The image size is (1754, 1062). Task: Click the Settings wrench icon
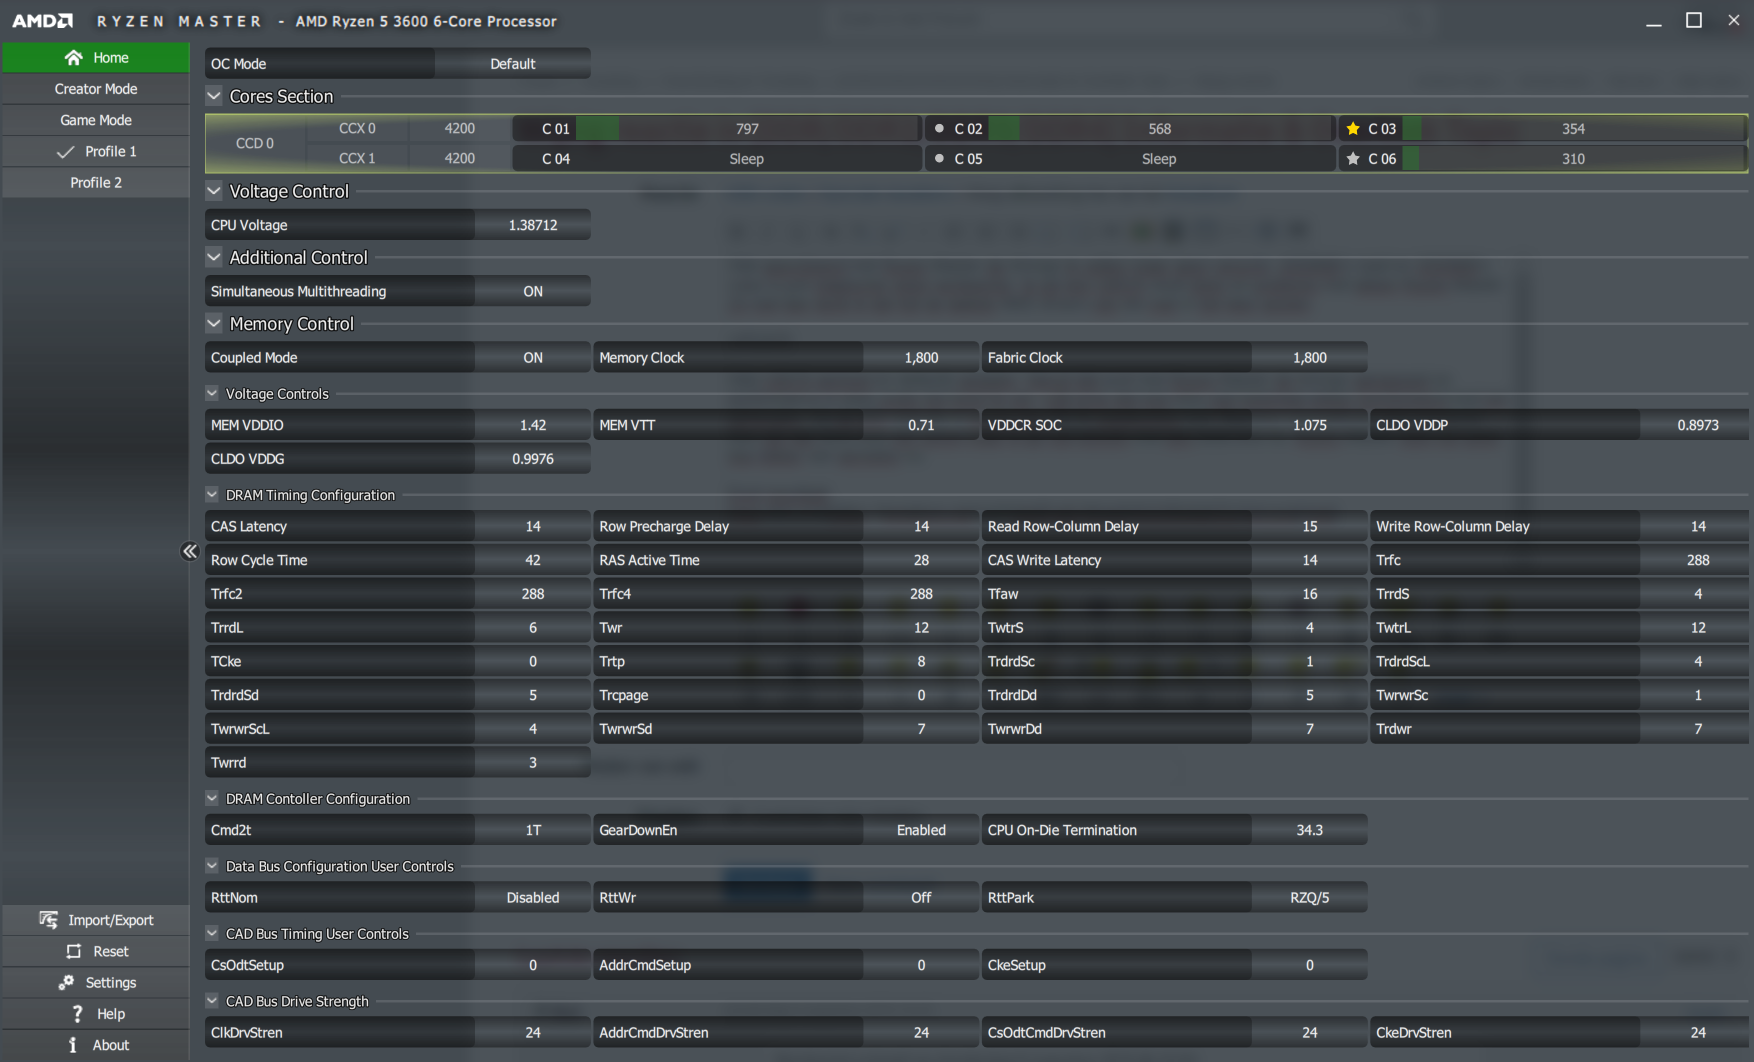click(x=66, y=983)
